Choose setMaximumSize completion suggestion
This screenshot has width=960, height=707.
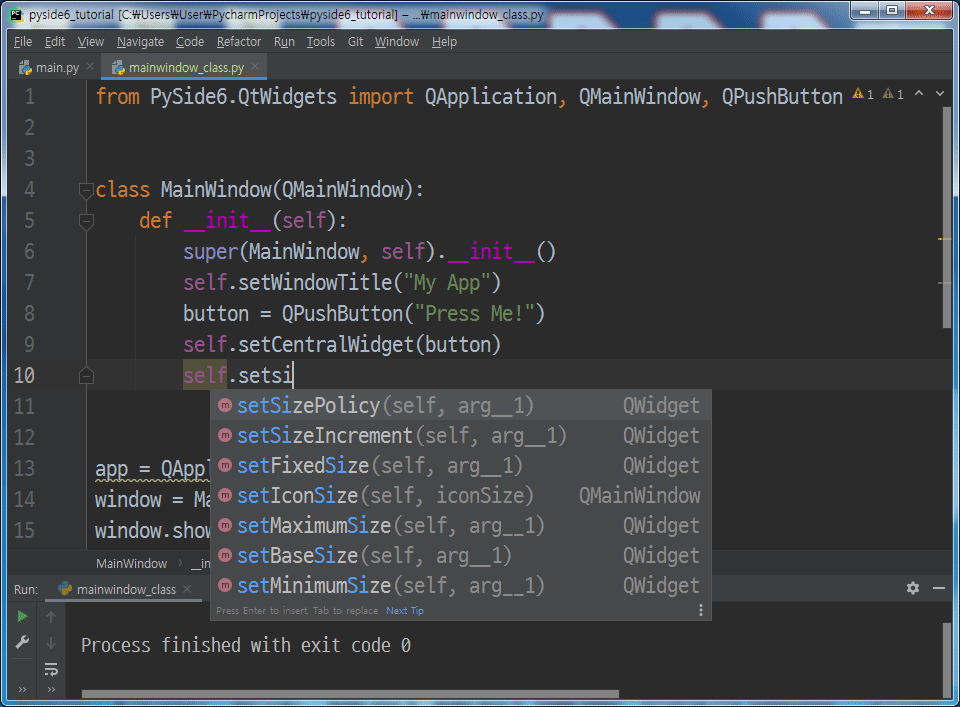point(460,525)
